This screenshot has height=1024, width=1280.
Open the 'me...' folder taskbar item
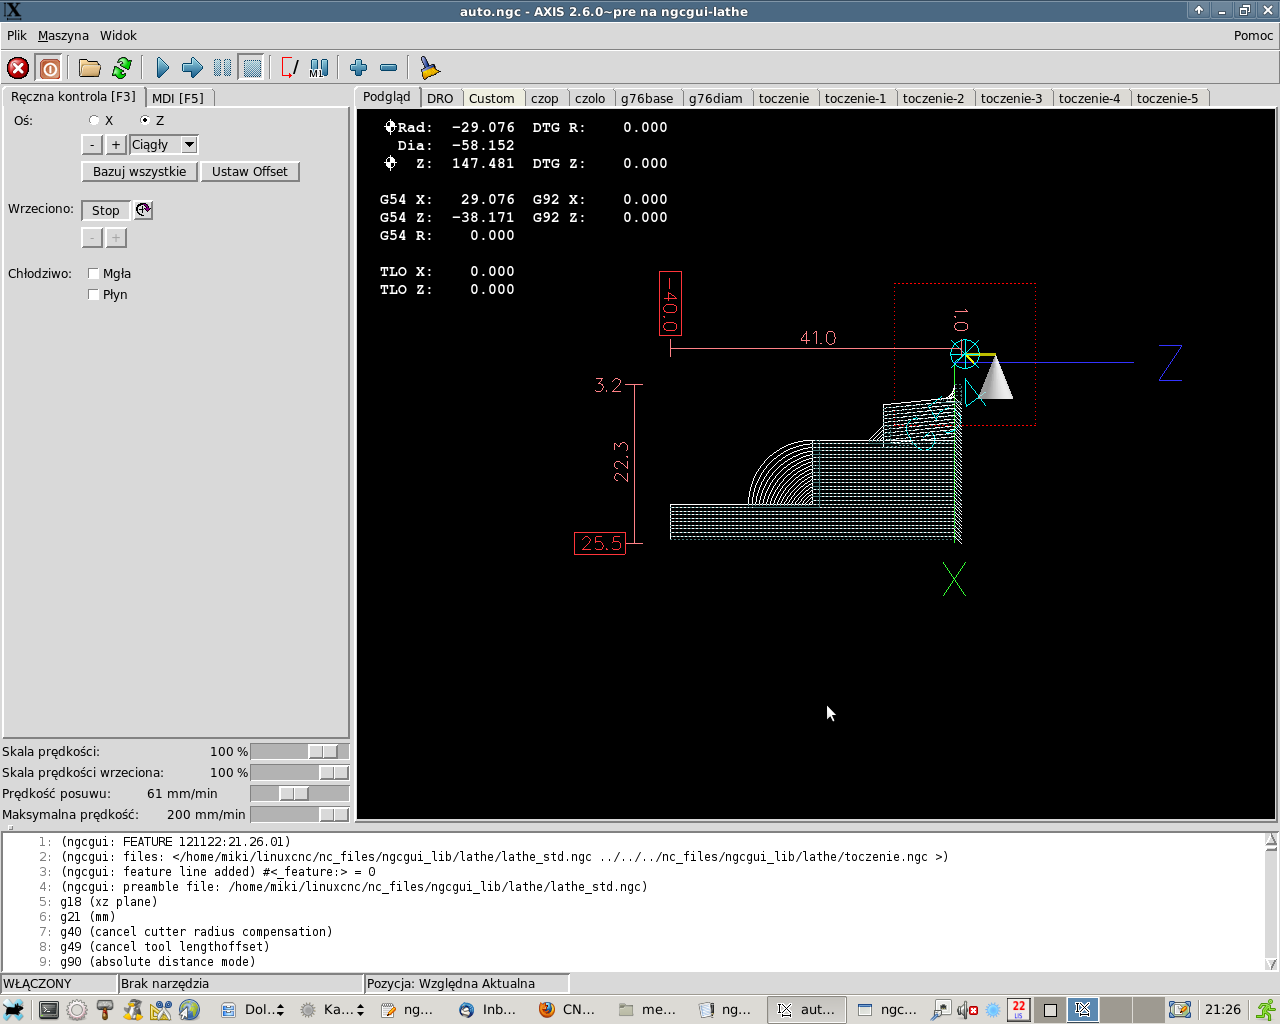pos(648,1010)
